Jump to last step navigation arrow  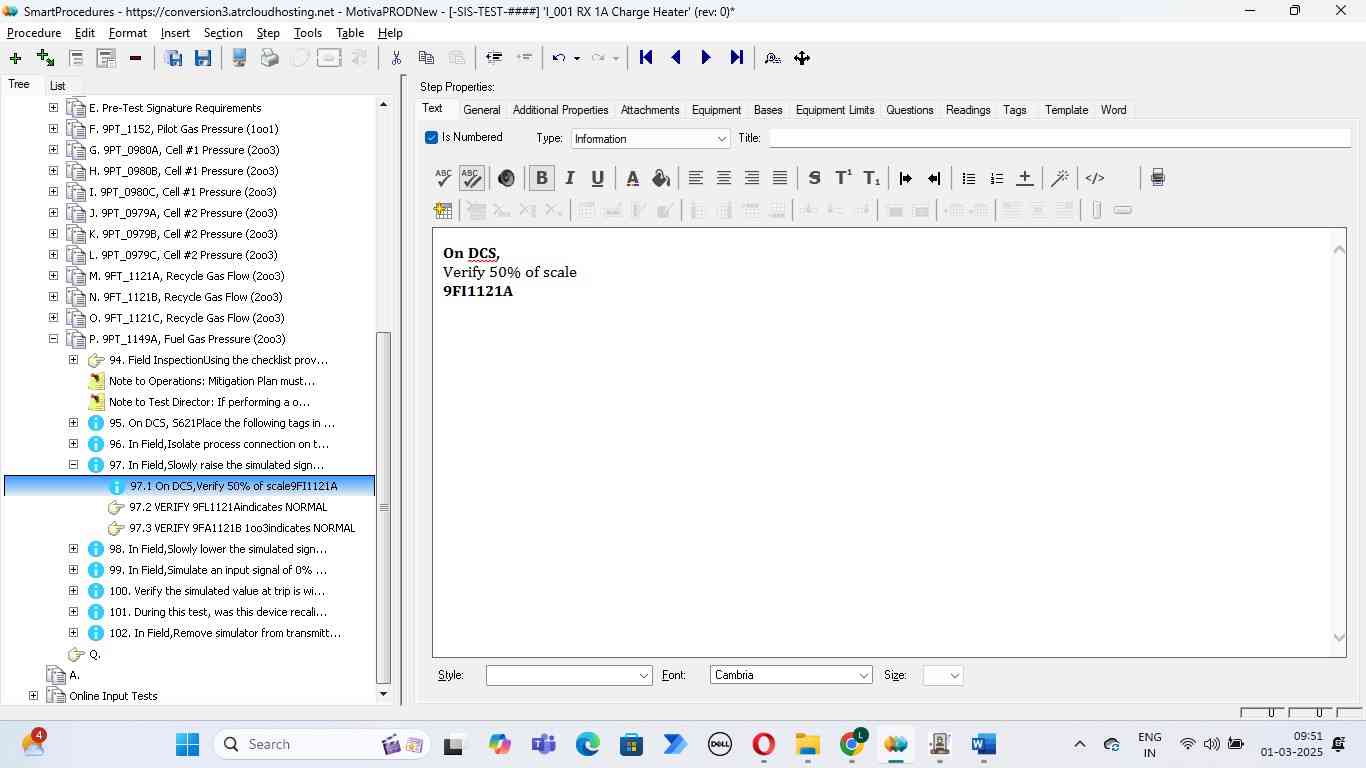pyautogui.click(x=737, y=58)
